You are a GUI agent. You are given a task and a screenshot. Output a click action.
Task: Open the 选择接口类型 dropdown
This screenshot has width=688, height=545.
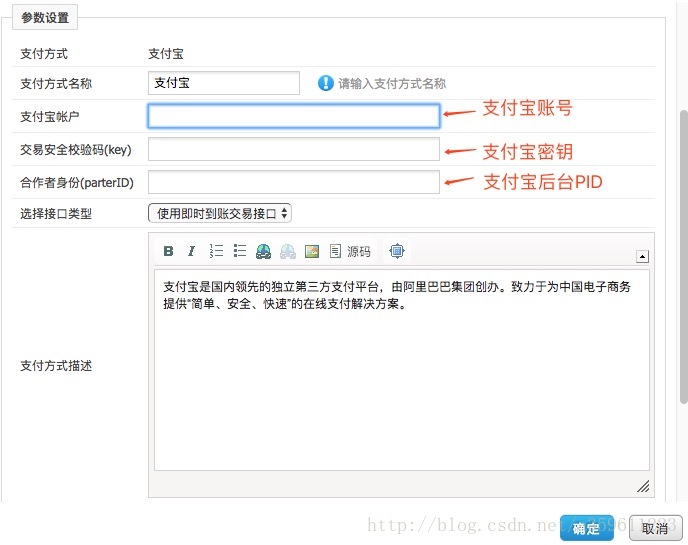tap(220, 214)
